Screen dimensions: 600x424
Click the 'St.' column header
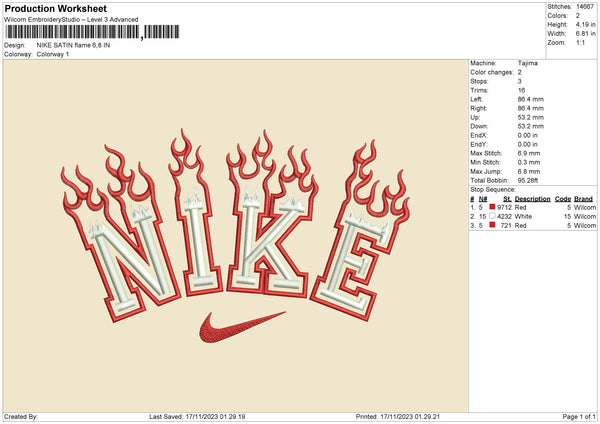tap(507, 199)
